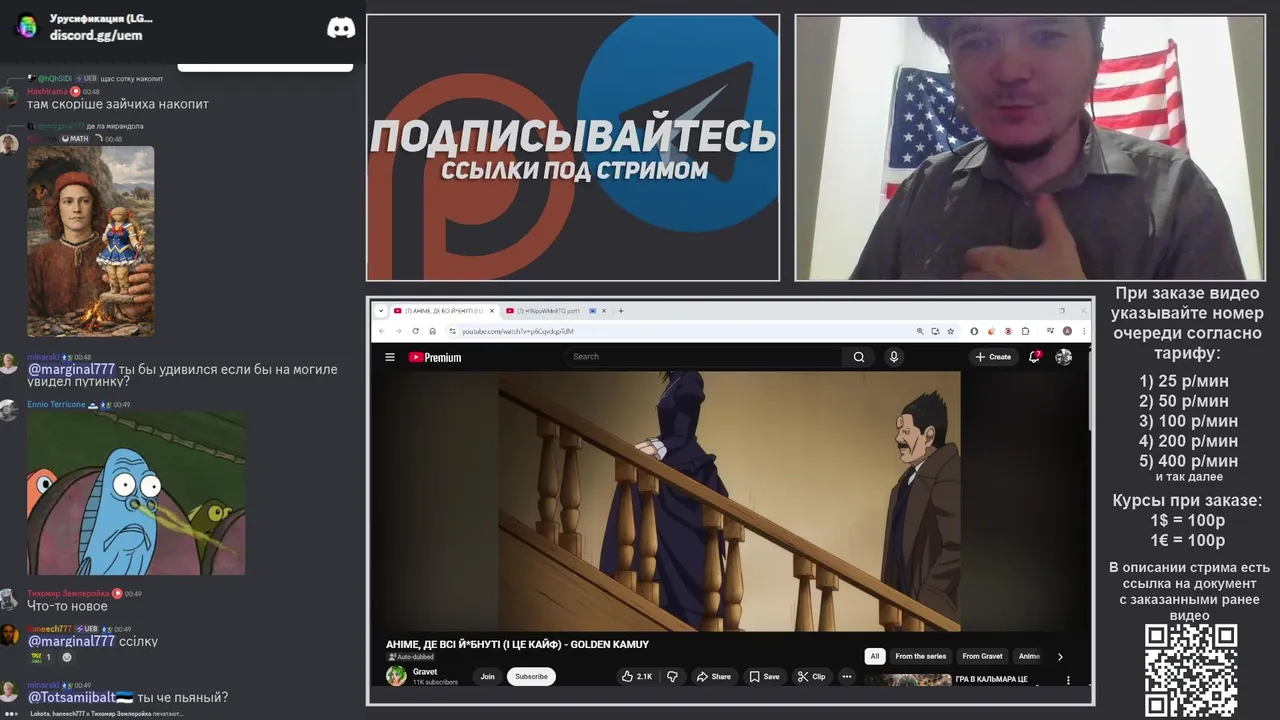Show more filter chips with right arrow
1280x720 pixels.
coord(1060,657)
